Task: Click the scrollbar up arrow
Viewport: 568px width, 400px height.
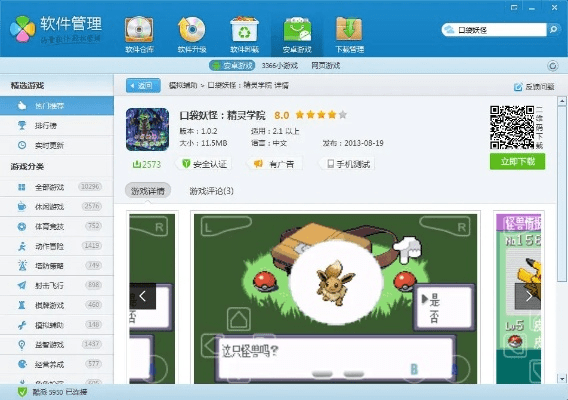Action: 562,101
